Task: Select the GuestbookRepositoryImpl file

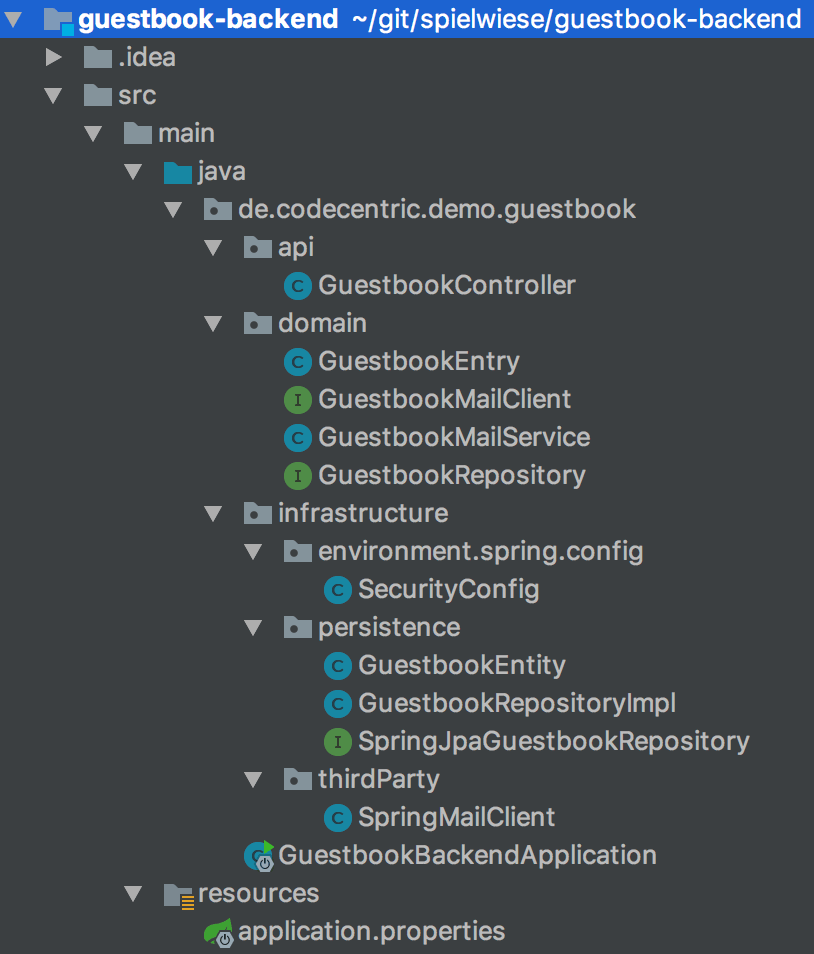Action: coord(517,704)
